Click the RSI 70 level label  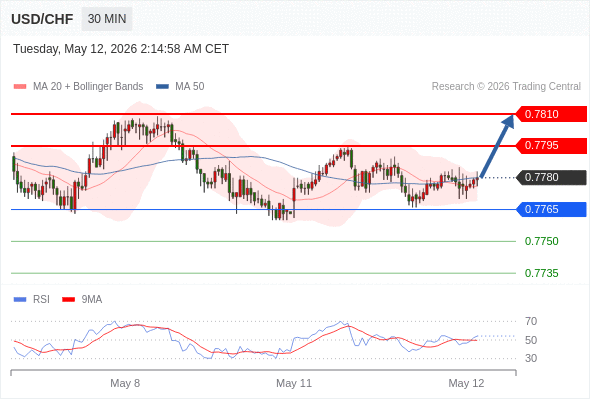pyautogui.click(x=531, y=321)
